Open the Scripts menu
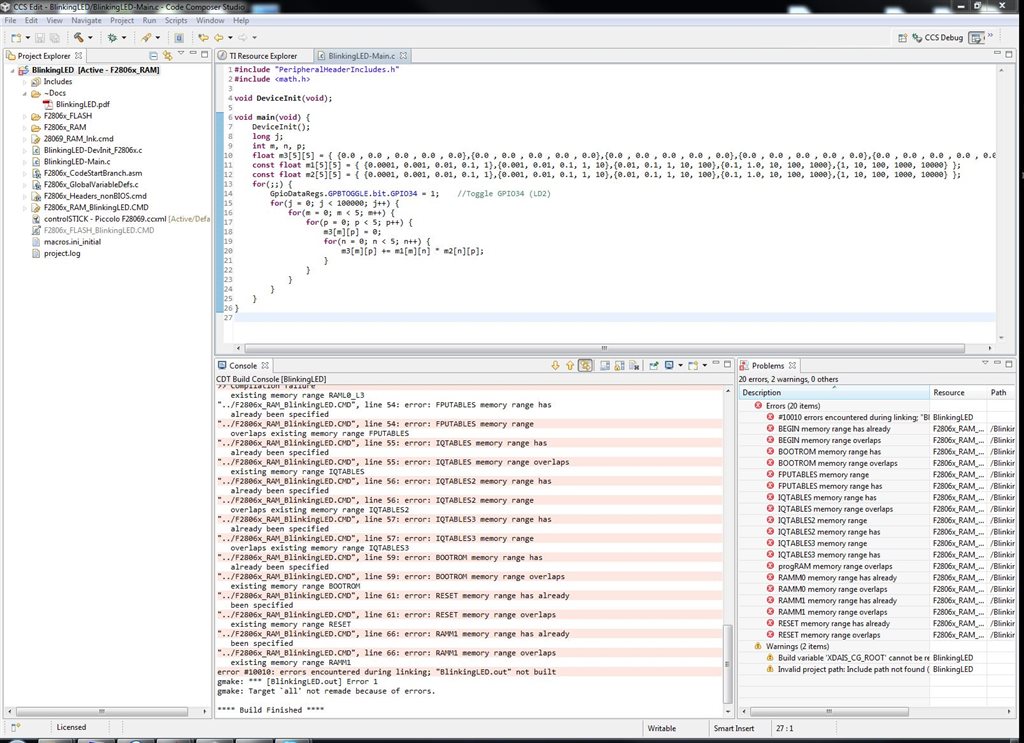The height and width of the screenshot is (743, 1024). 176,20
